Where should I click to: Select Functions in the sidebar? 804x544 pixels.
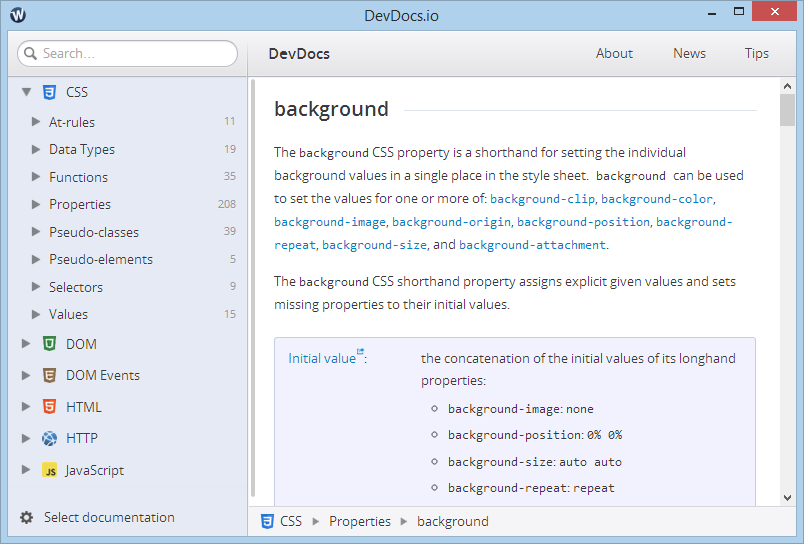coord(78,177)
